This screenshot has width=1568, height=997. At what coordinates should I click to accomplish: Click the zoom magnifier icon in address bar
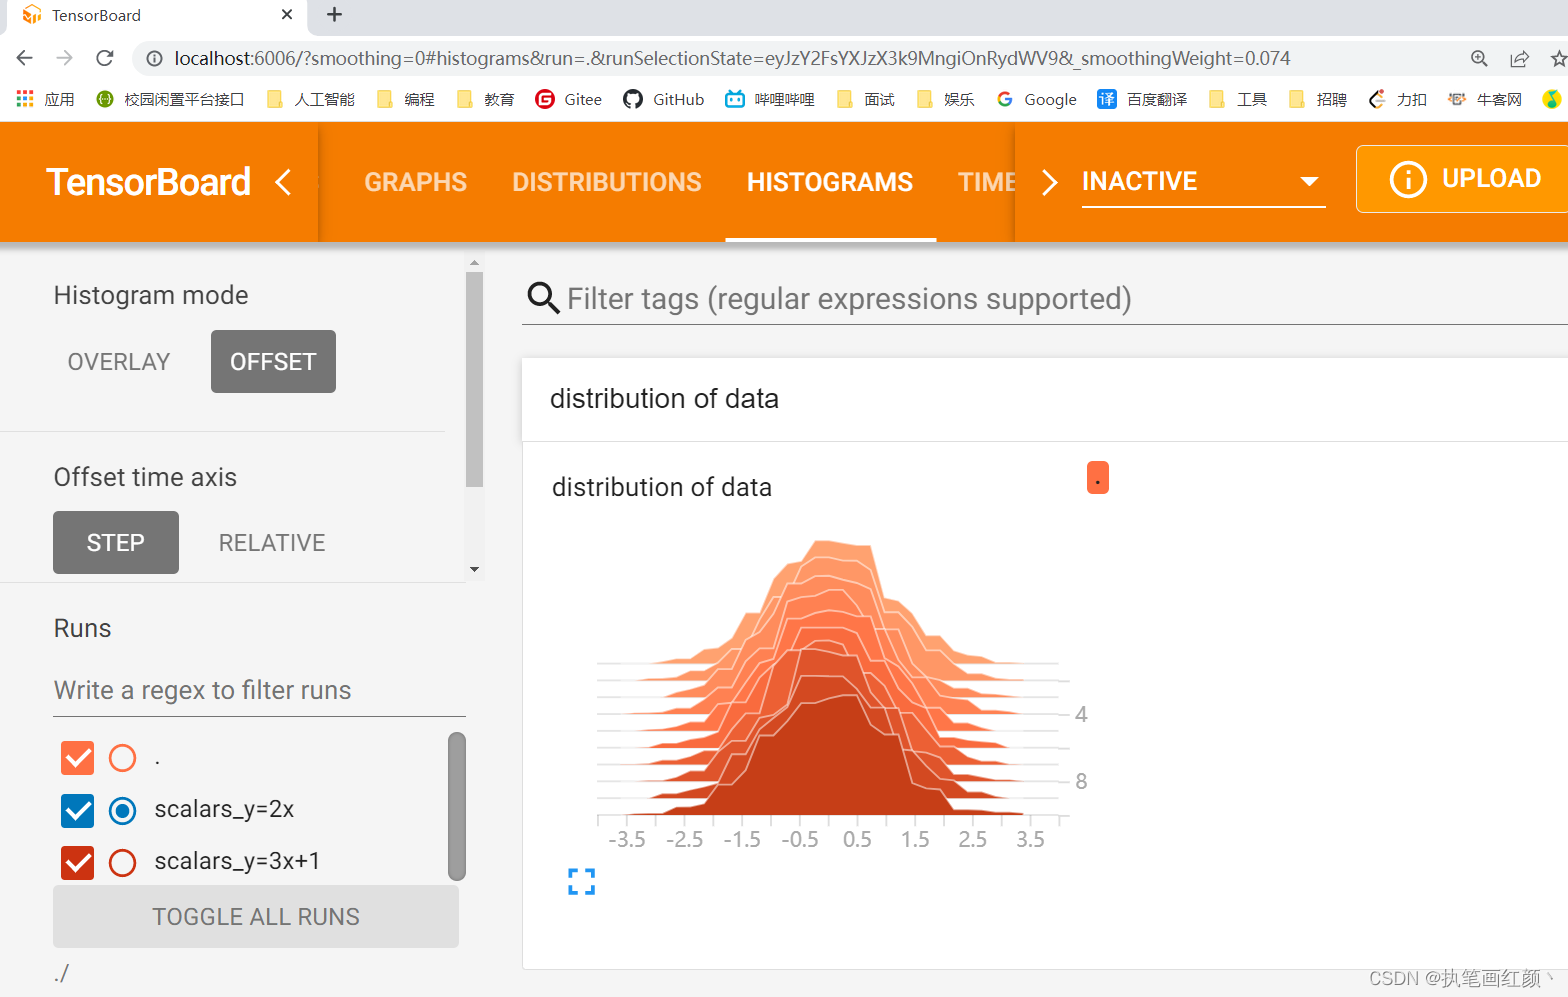[x=1479, y=58]
